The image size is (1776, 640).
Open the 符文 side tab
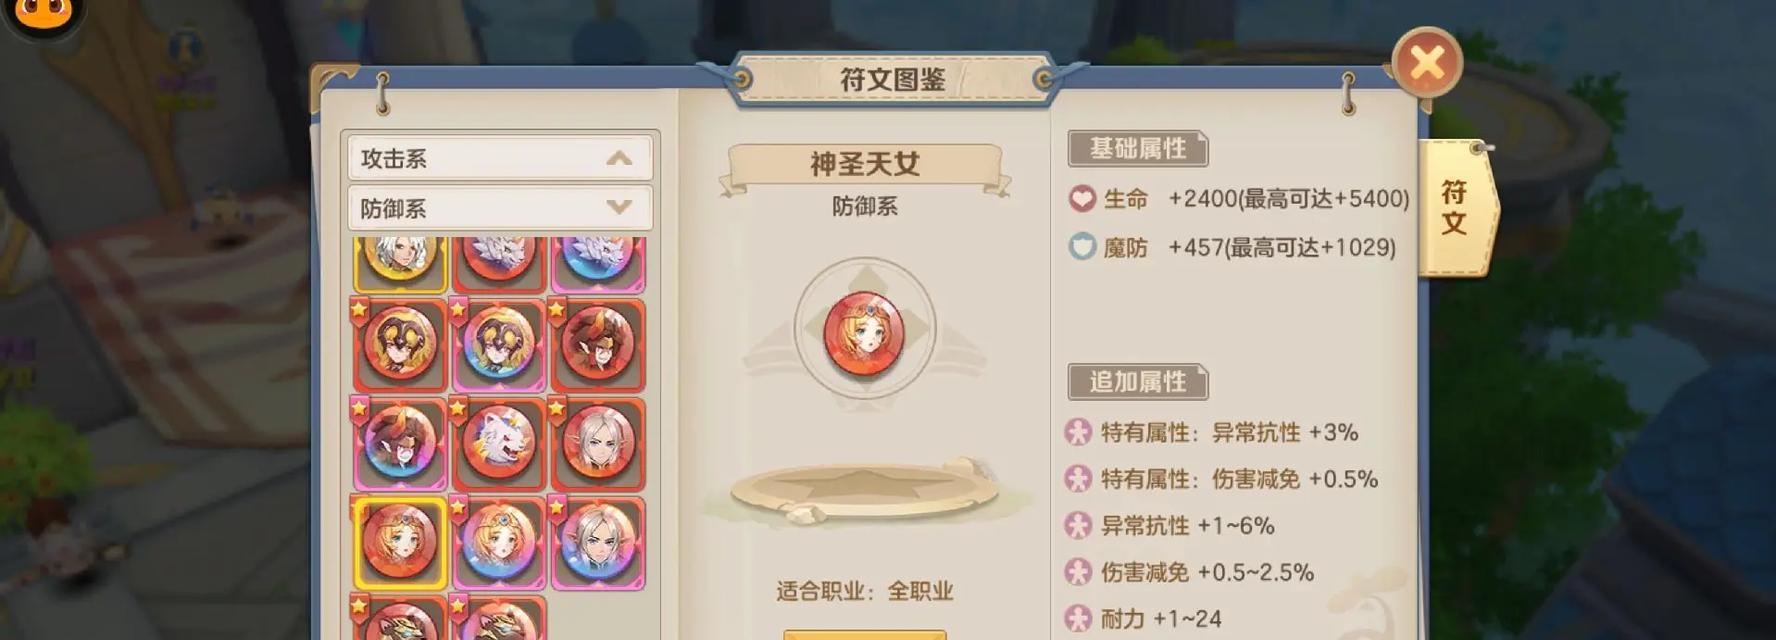click(x=1456, y=207)
